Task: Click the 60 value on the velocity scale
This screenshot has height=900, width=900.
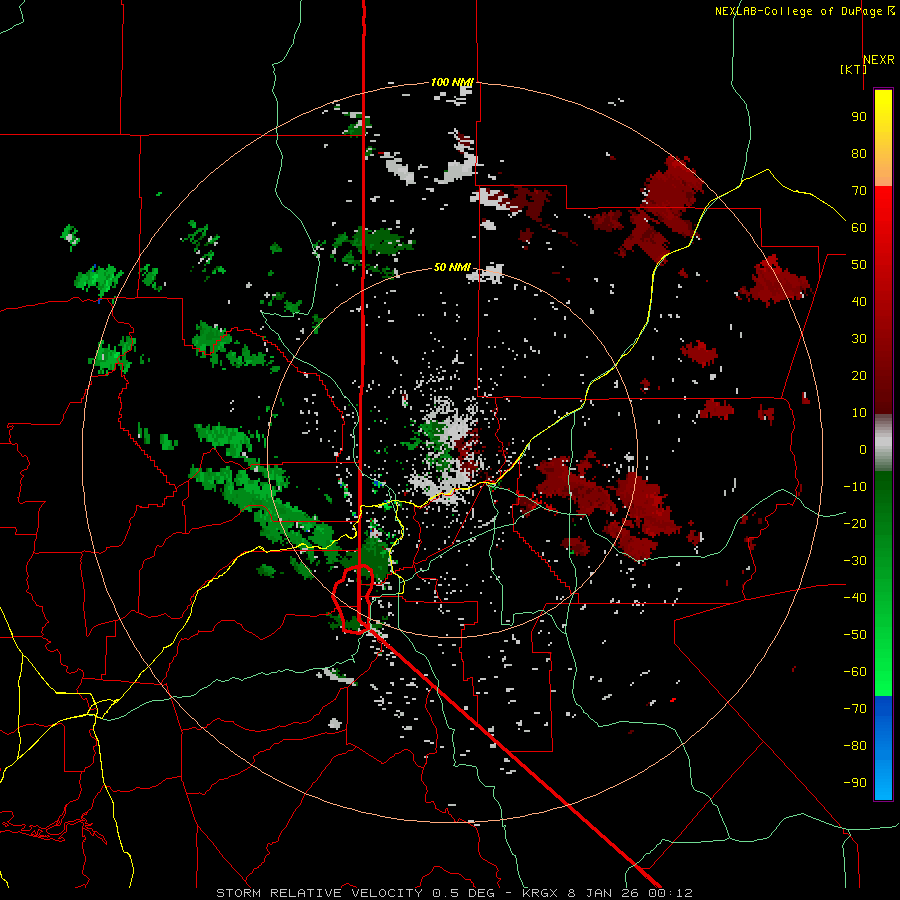Action: pyautogui.click(x=859, y=227)
